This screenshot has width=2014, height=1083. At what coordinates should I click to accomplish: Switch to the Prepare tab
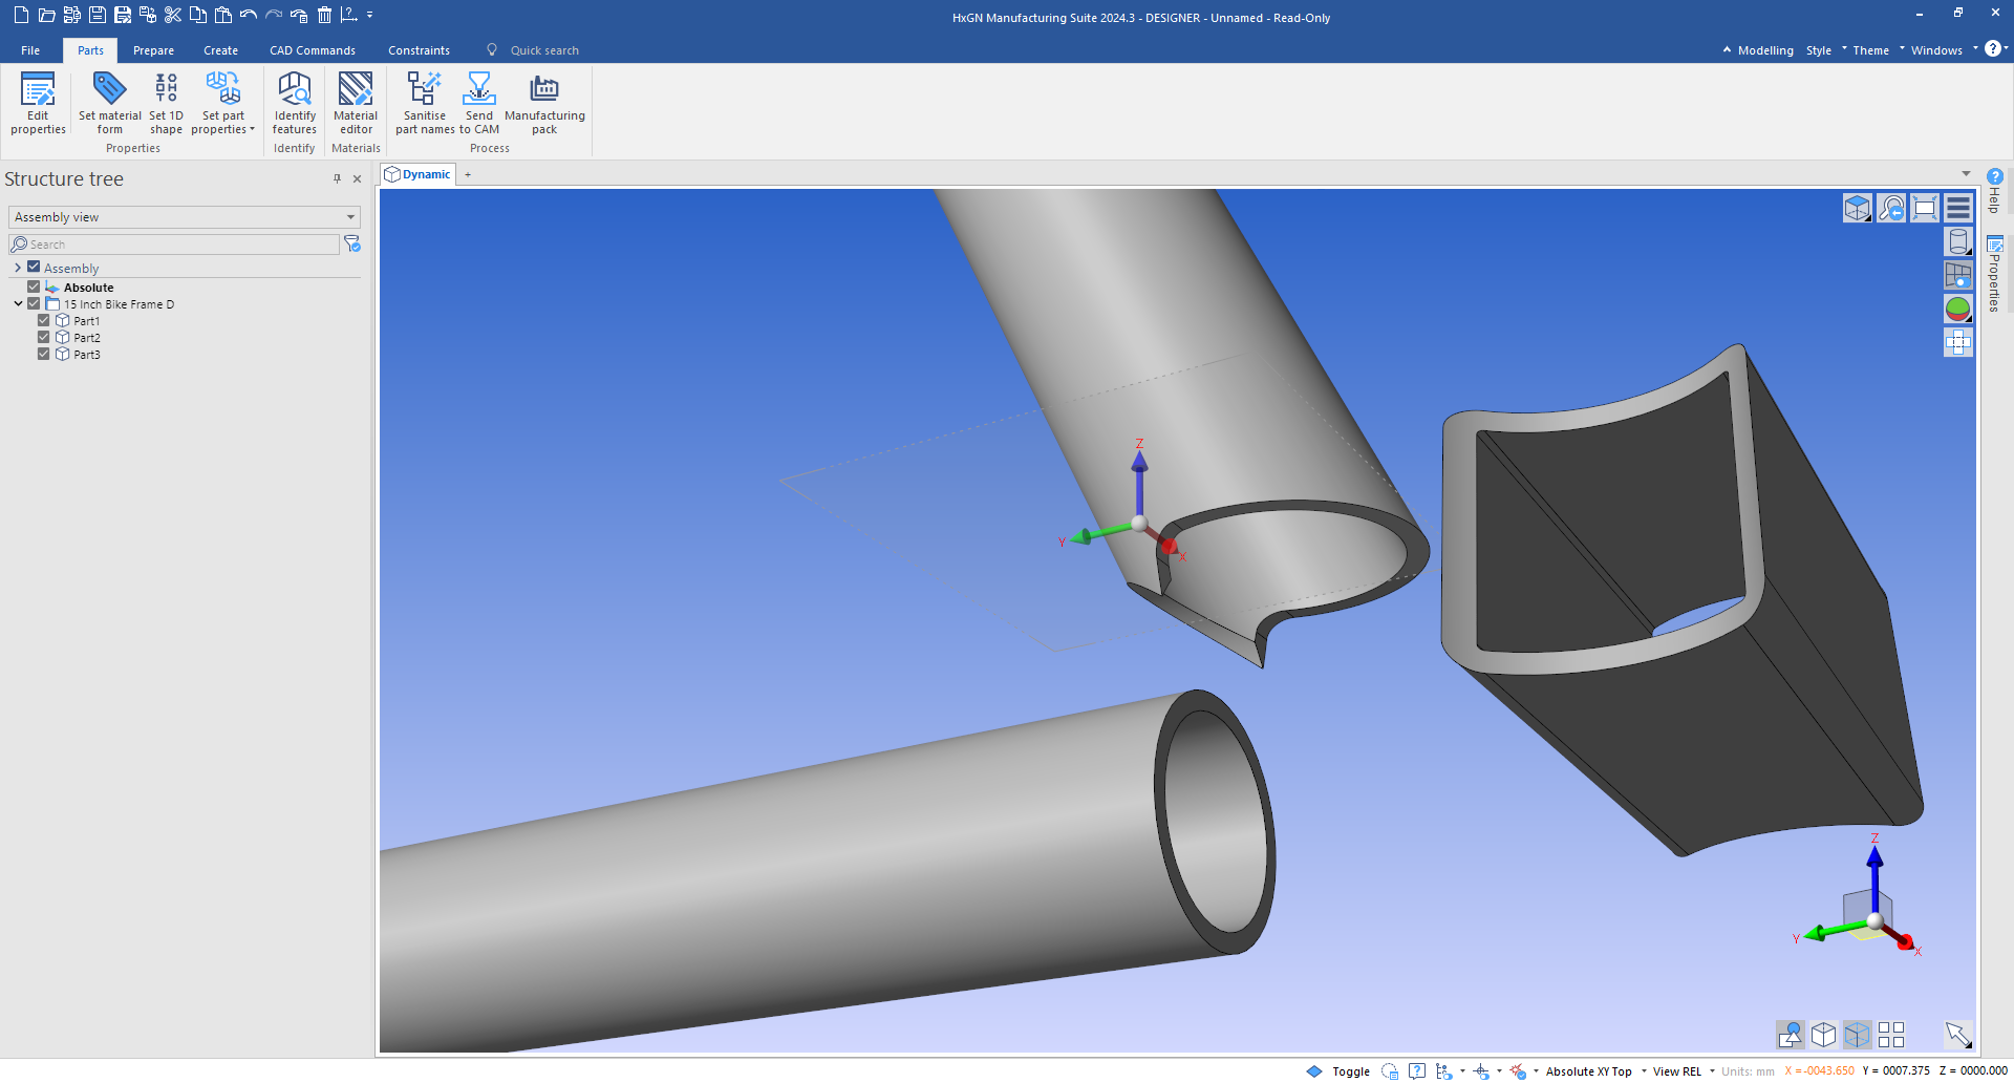(153, 50)
